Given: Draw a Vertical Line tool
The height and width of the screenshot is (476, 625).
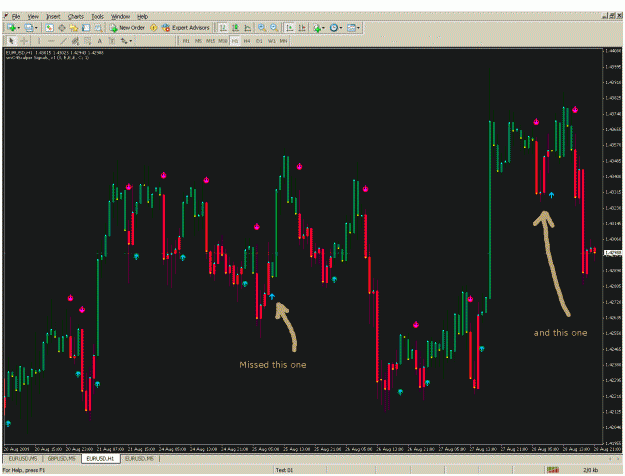Looking at the screenshot, I should [x=39, y=41].
